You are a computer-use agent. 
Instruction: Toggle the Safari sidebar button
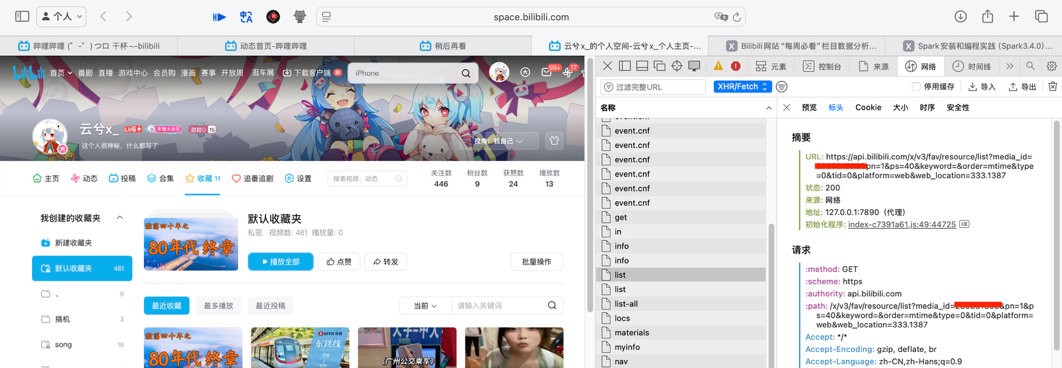tap(22, 16)
